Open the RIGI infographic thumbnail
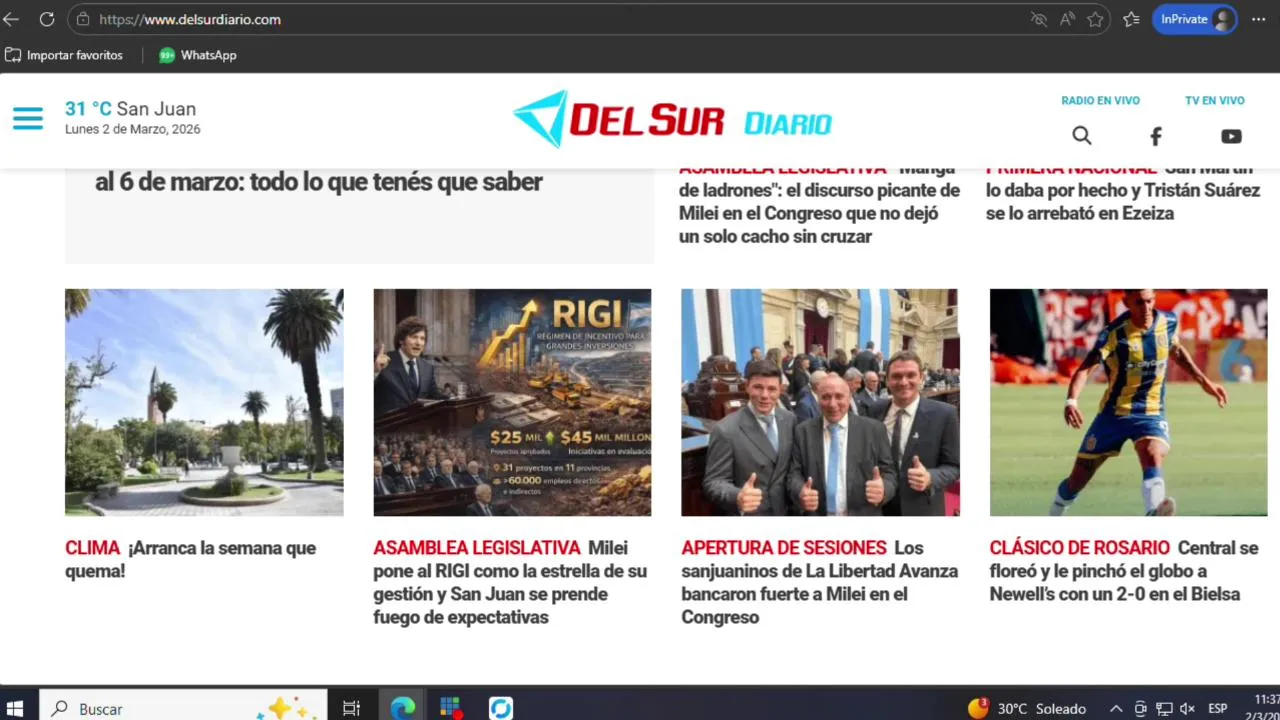Image resolution: width=1280 pixels, height=720 pixels. [512, 402]
